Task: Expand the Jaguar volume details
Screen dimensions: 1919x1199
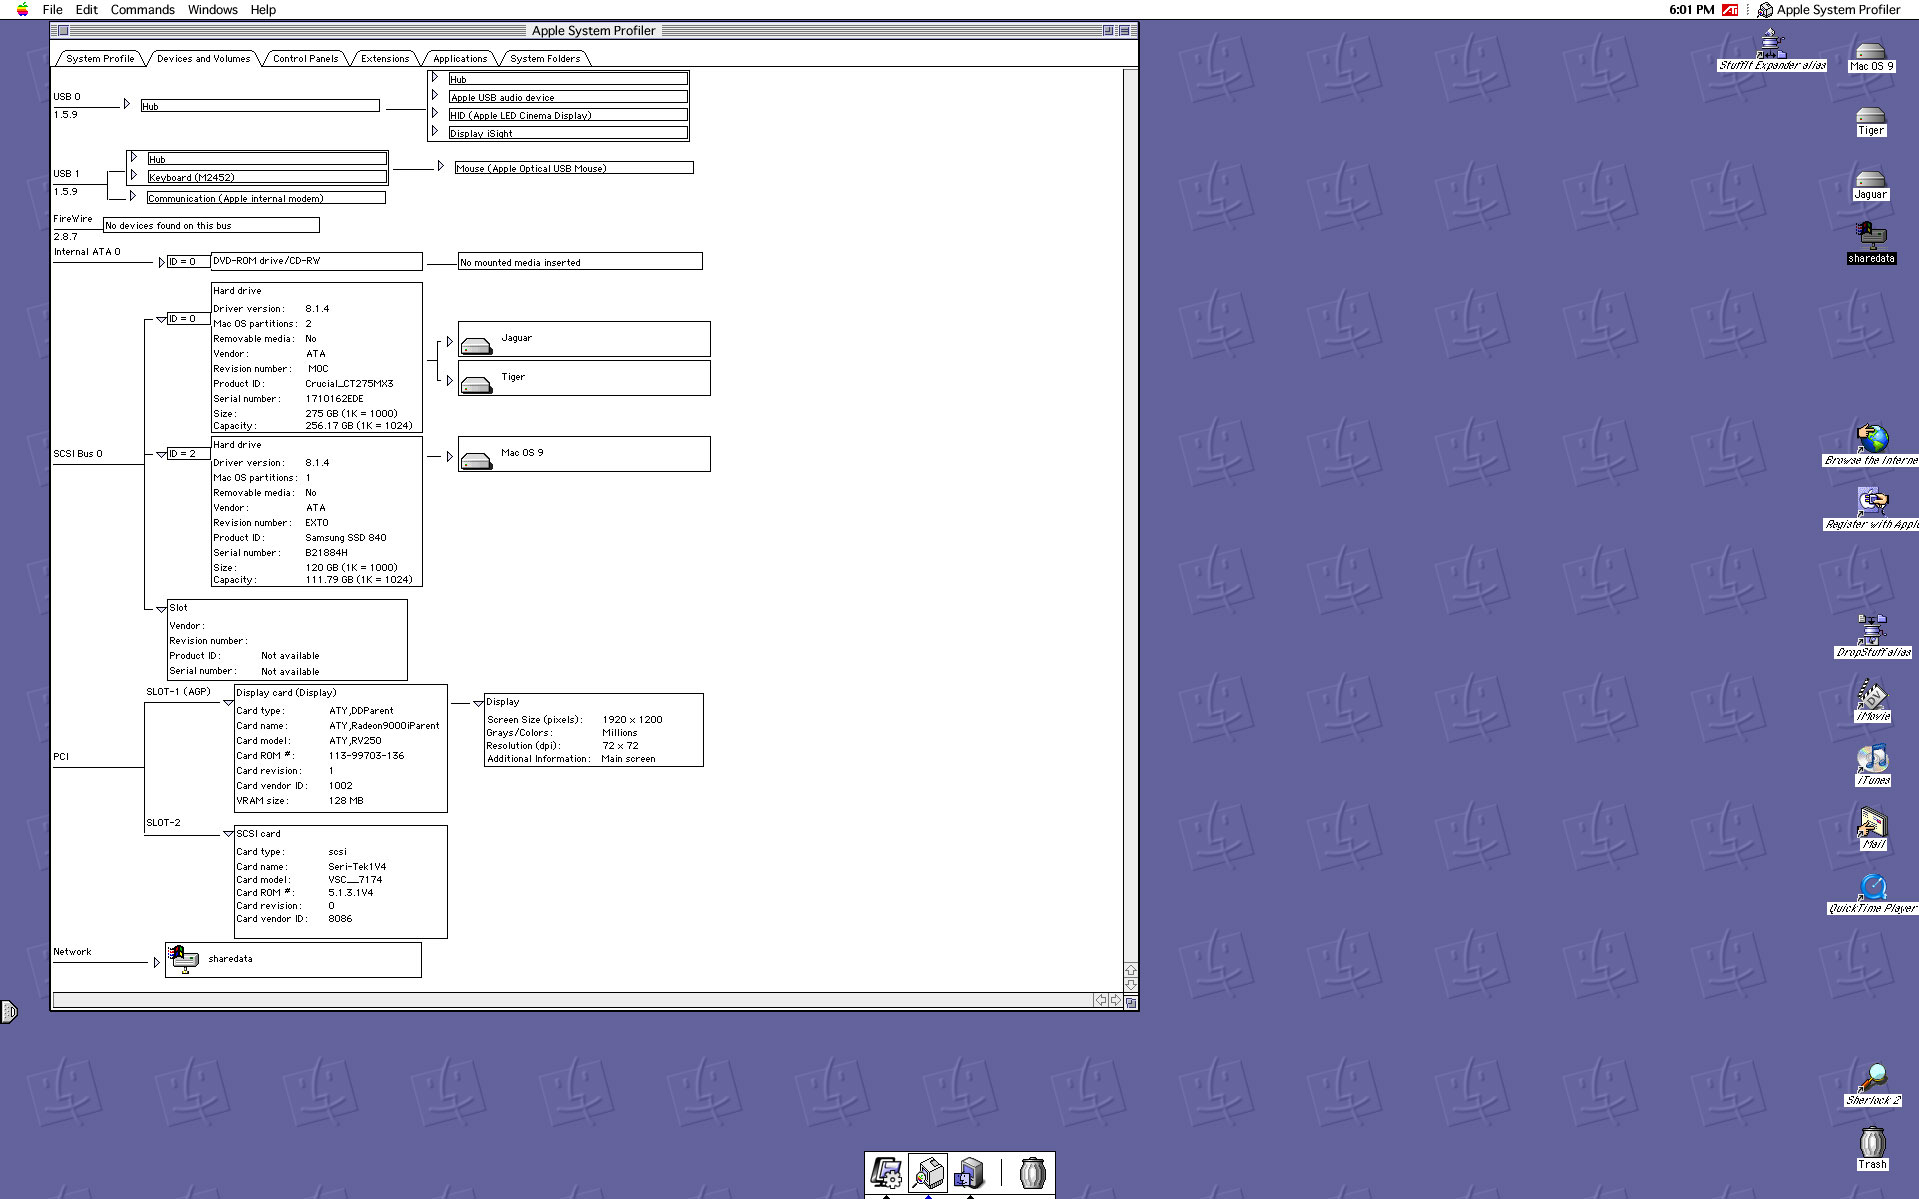Action: [450, 342]
